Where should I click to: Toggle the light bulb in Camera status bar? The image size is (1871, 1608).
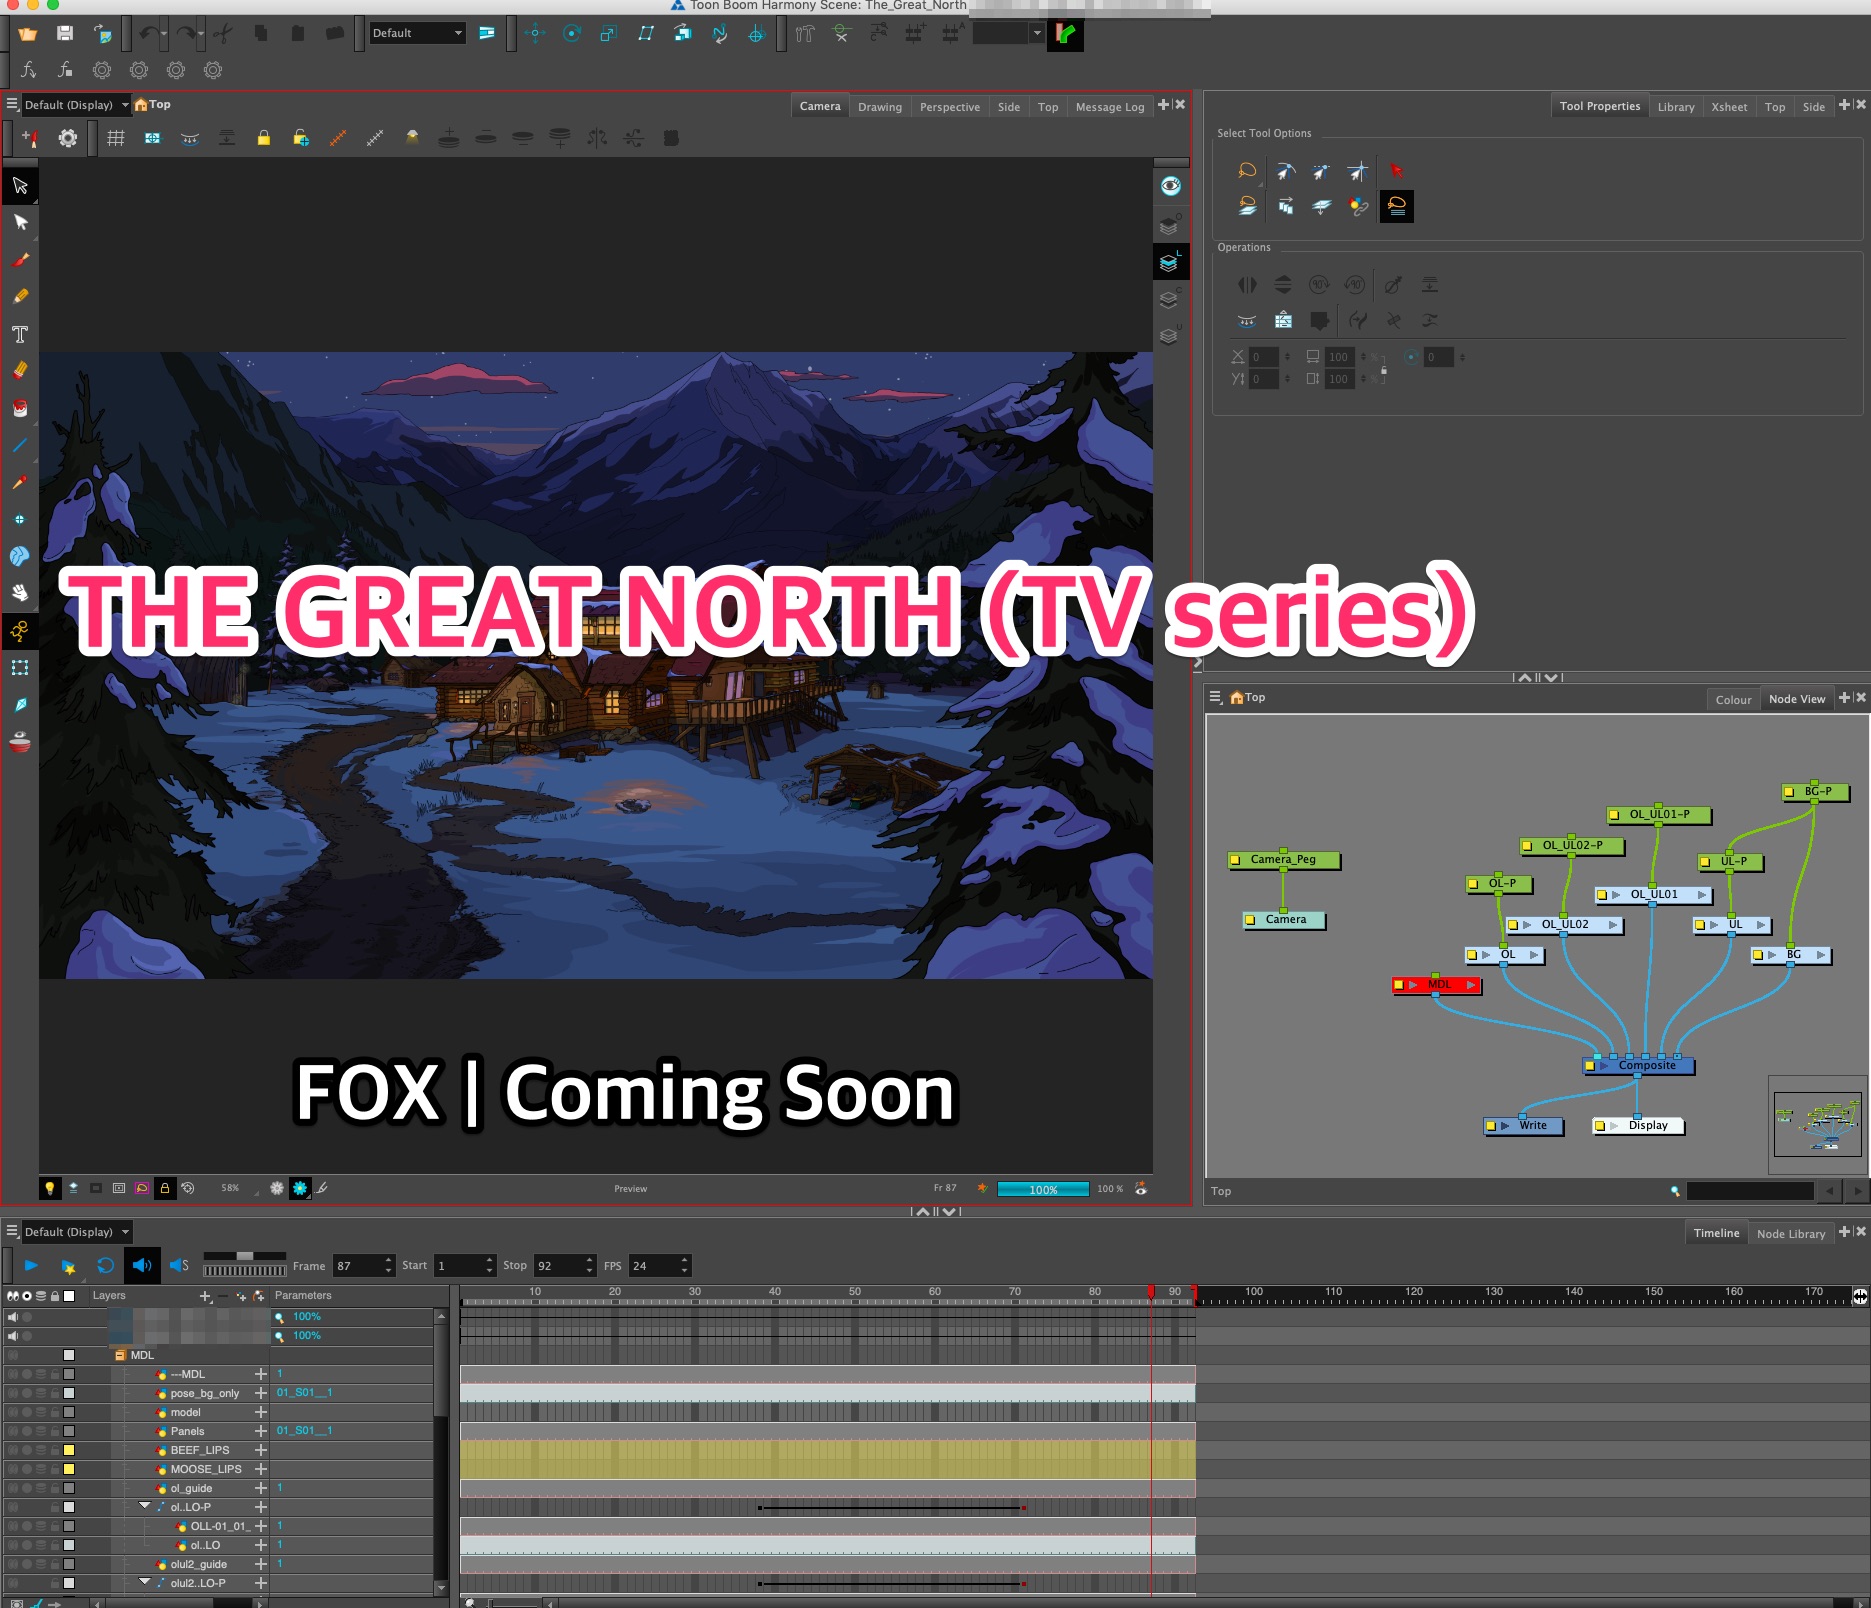click(49, 1188)
